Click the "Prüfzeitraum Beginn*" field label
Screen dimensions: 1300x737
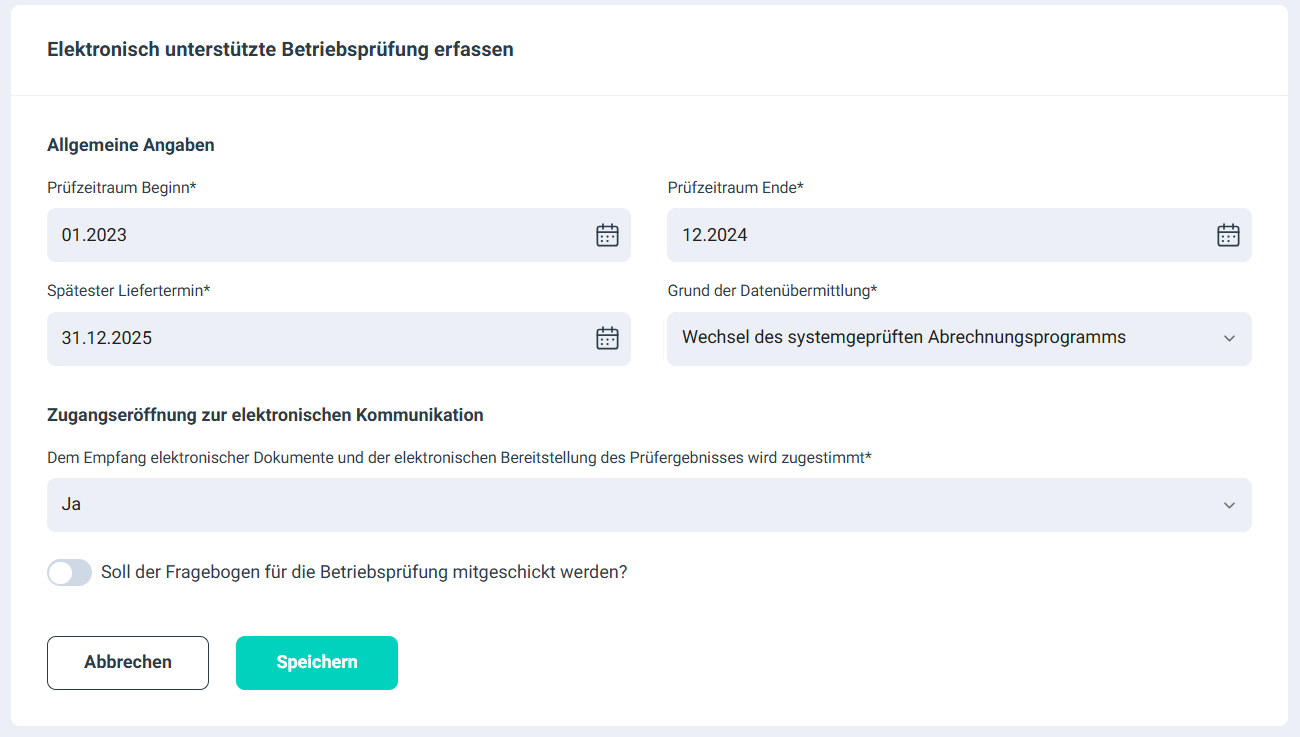[121, 187]
